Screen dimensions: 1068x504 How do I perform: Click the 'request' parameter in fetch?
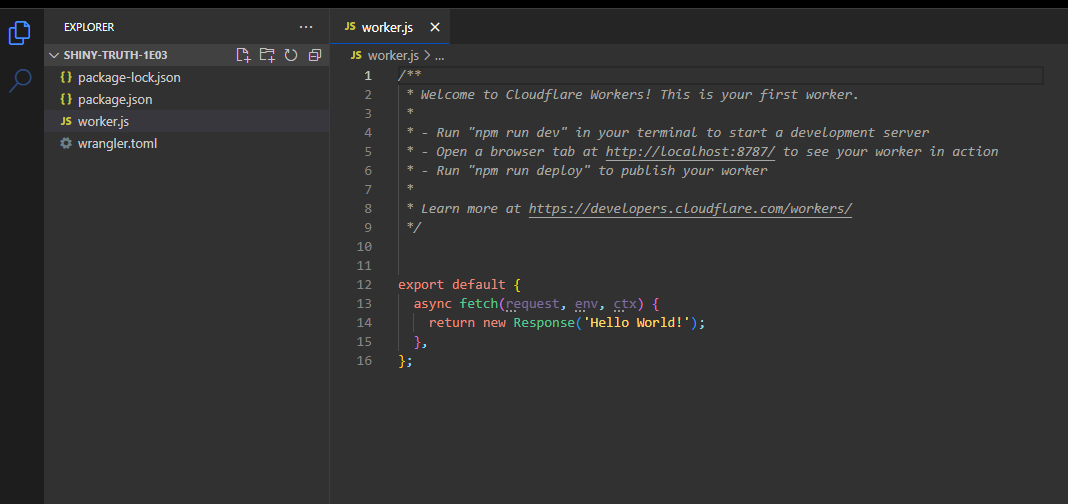click(x=533, y=303)
